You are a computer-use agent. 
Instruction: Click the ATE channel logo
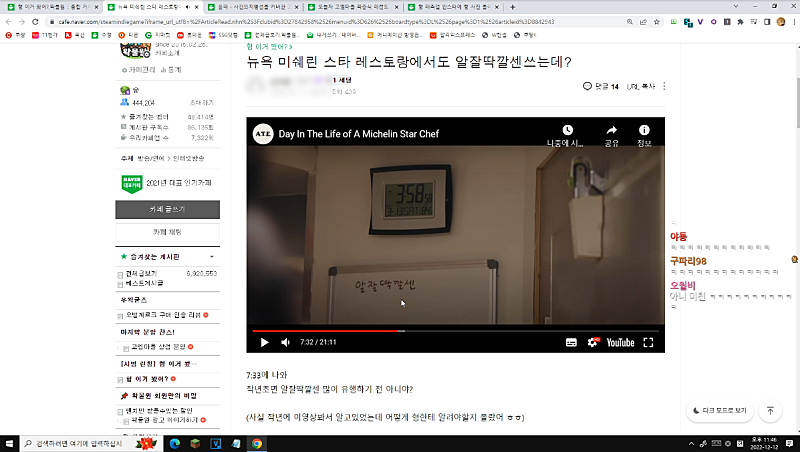click(263, 134)
